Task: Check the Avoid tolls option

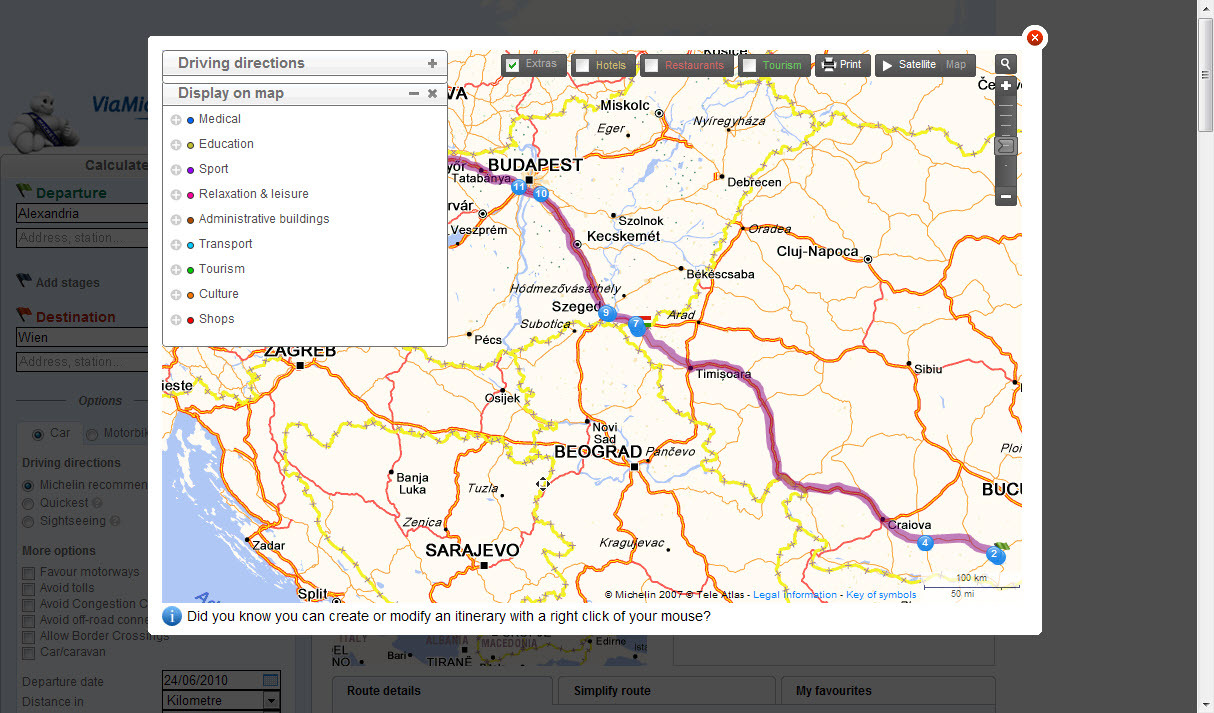Action: pyautogui.click(x=29, y=588)
